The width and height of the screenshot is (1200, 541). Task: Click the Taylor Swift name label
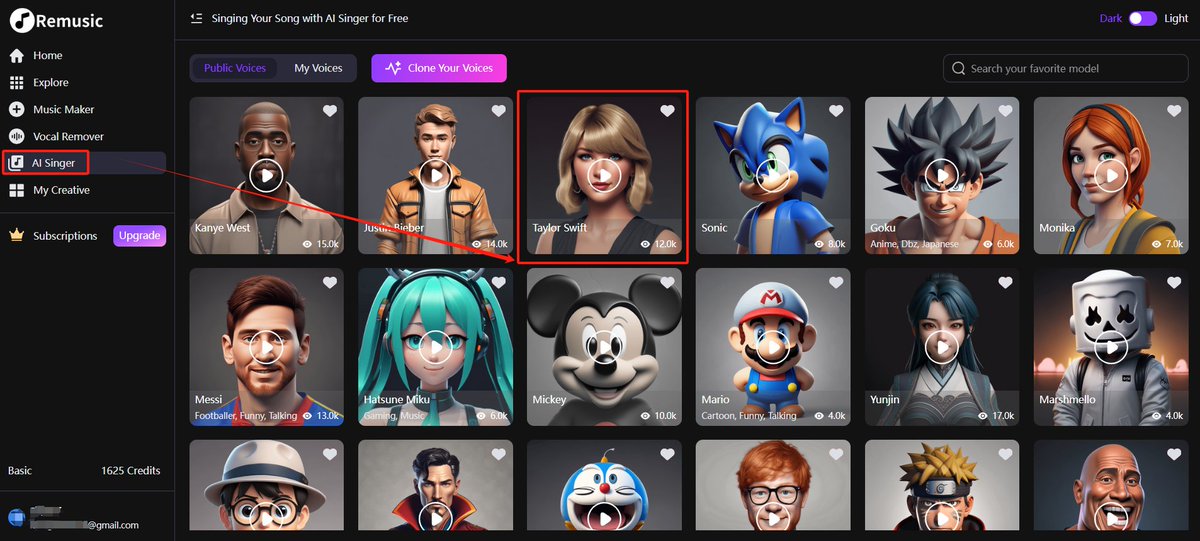pyautogui.click(x=560, y=228)
